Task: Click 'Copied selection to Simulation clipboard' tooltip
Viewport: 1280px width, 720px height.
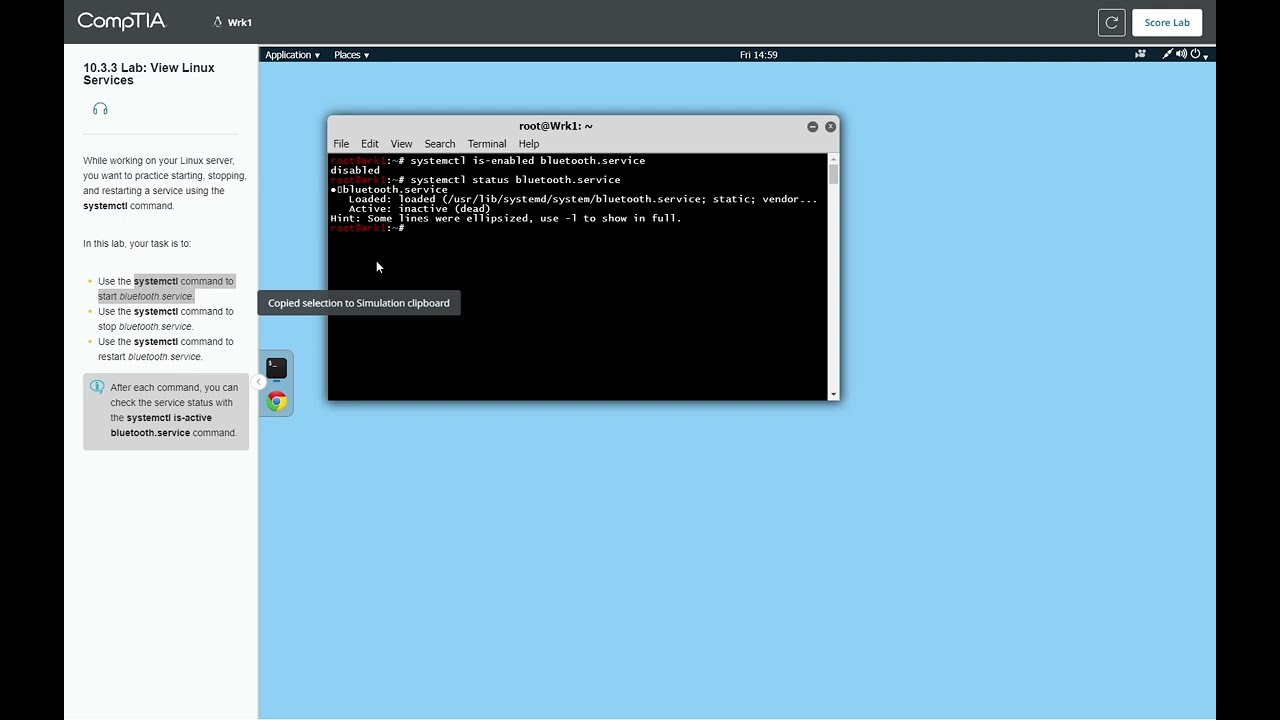Action: (x=359, y=303)
